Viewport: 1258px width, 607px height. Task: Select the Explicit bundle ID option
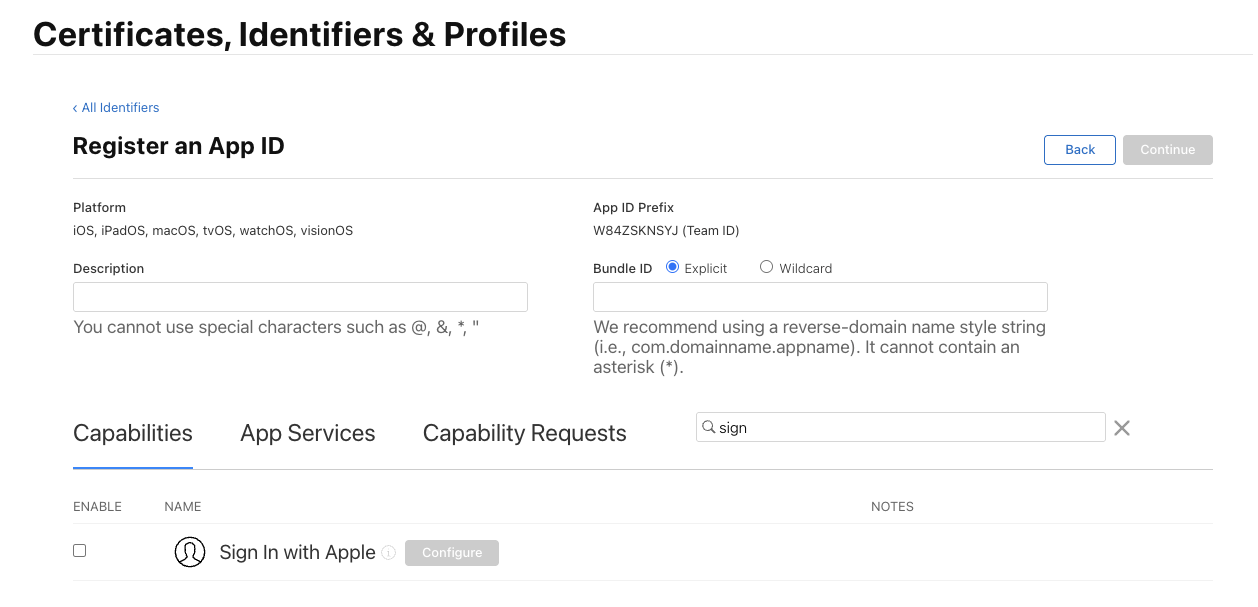(x=673, y=267)
